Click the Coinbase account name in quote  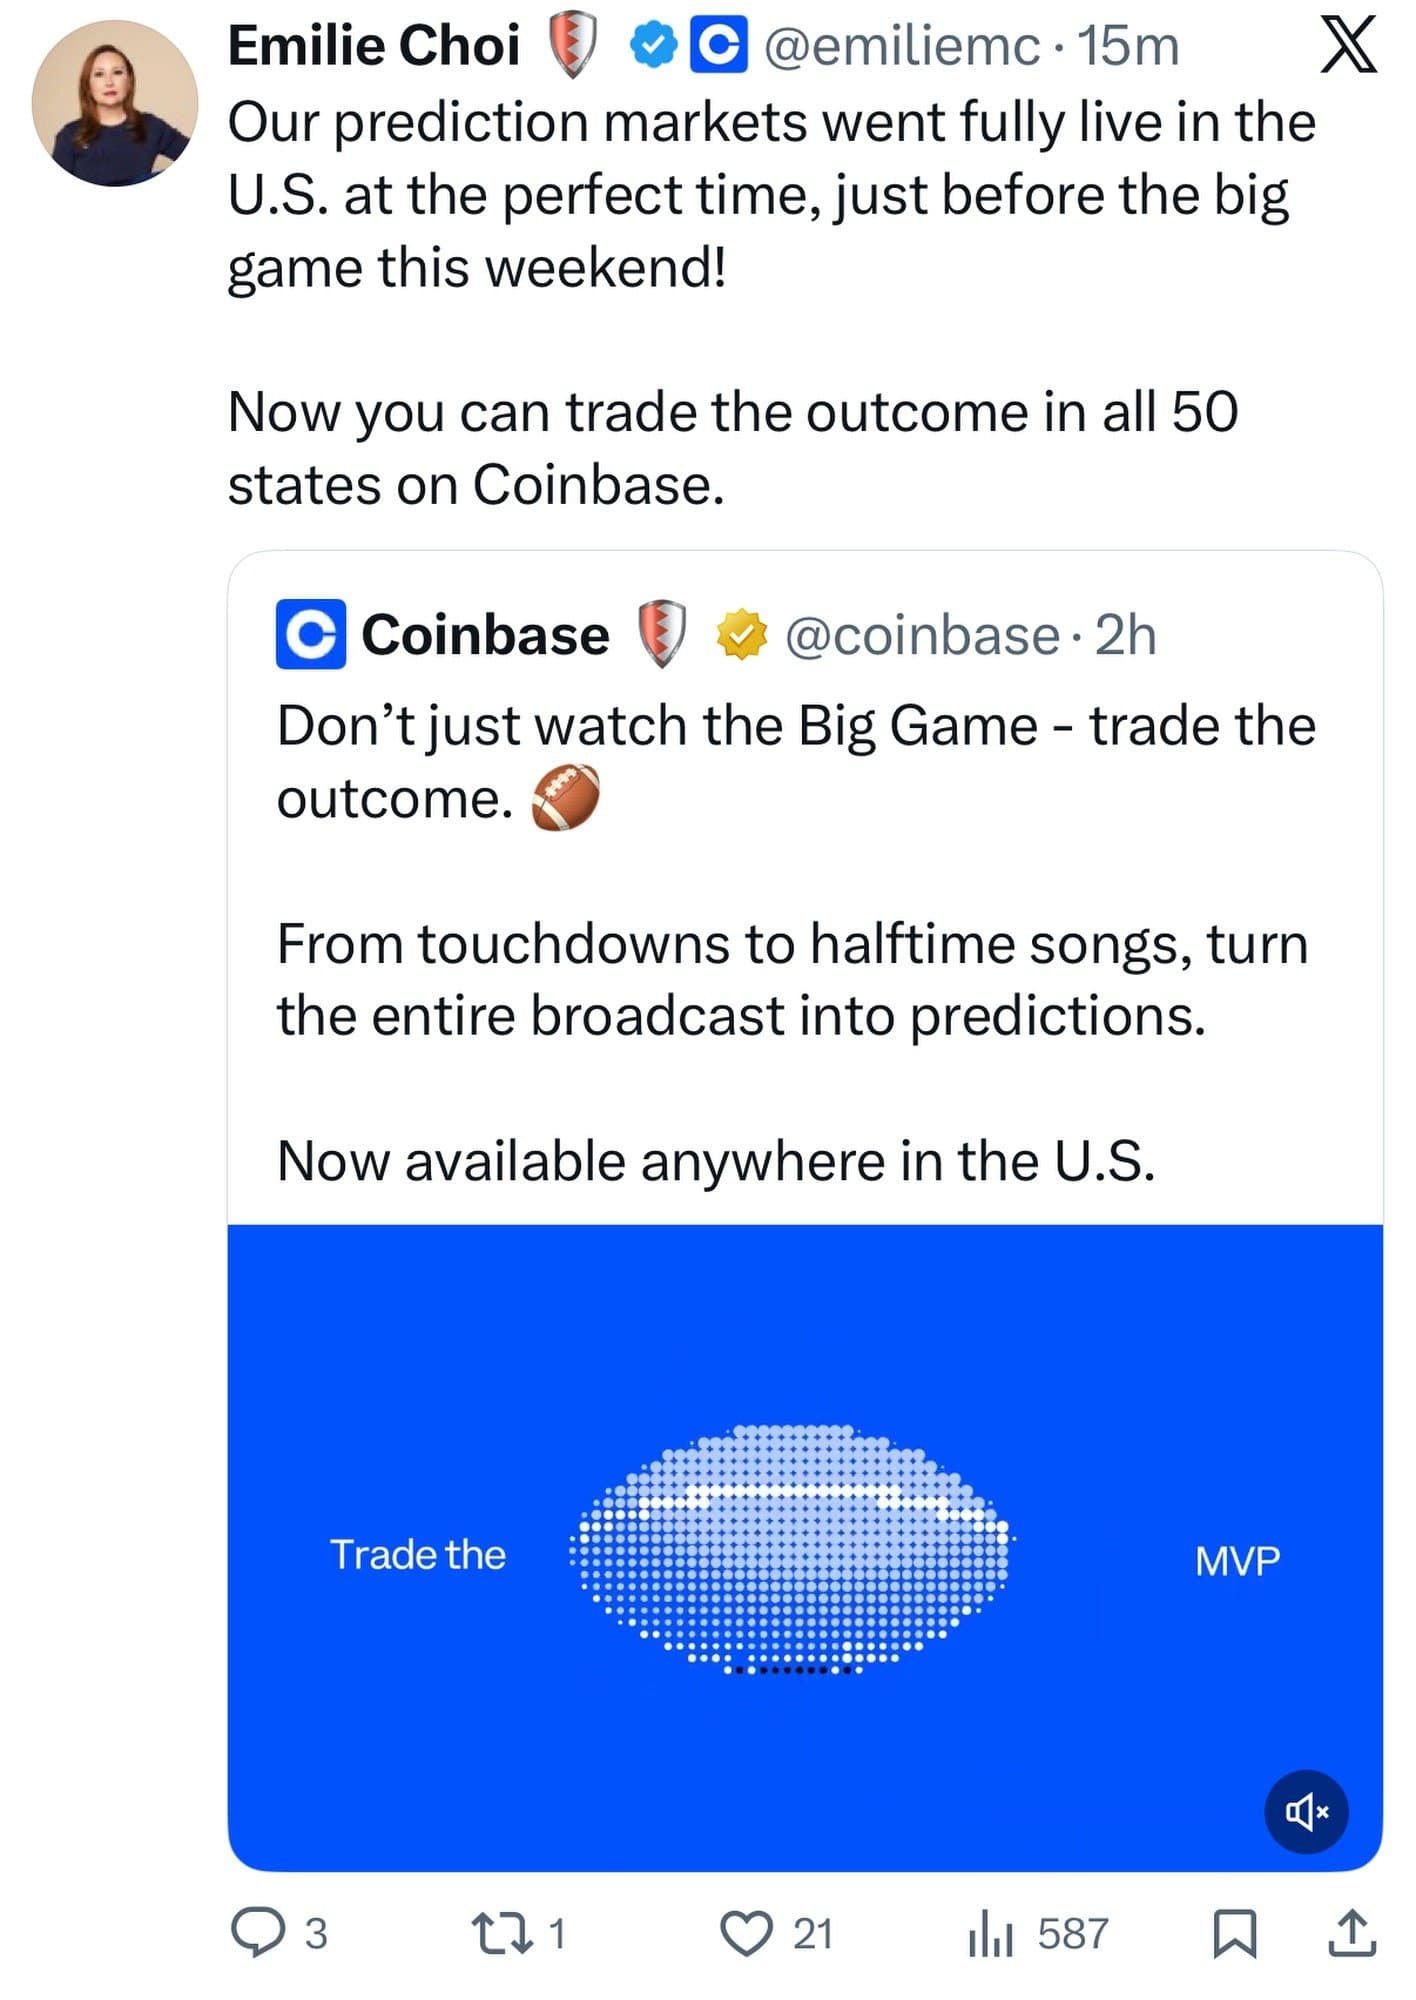coord(485,635)
